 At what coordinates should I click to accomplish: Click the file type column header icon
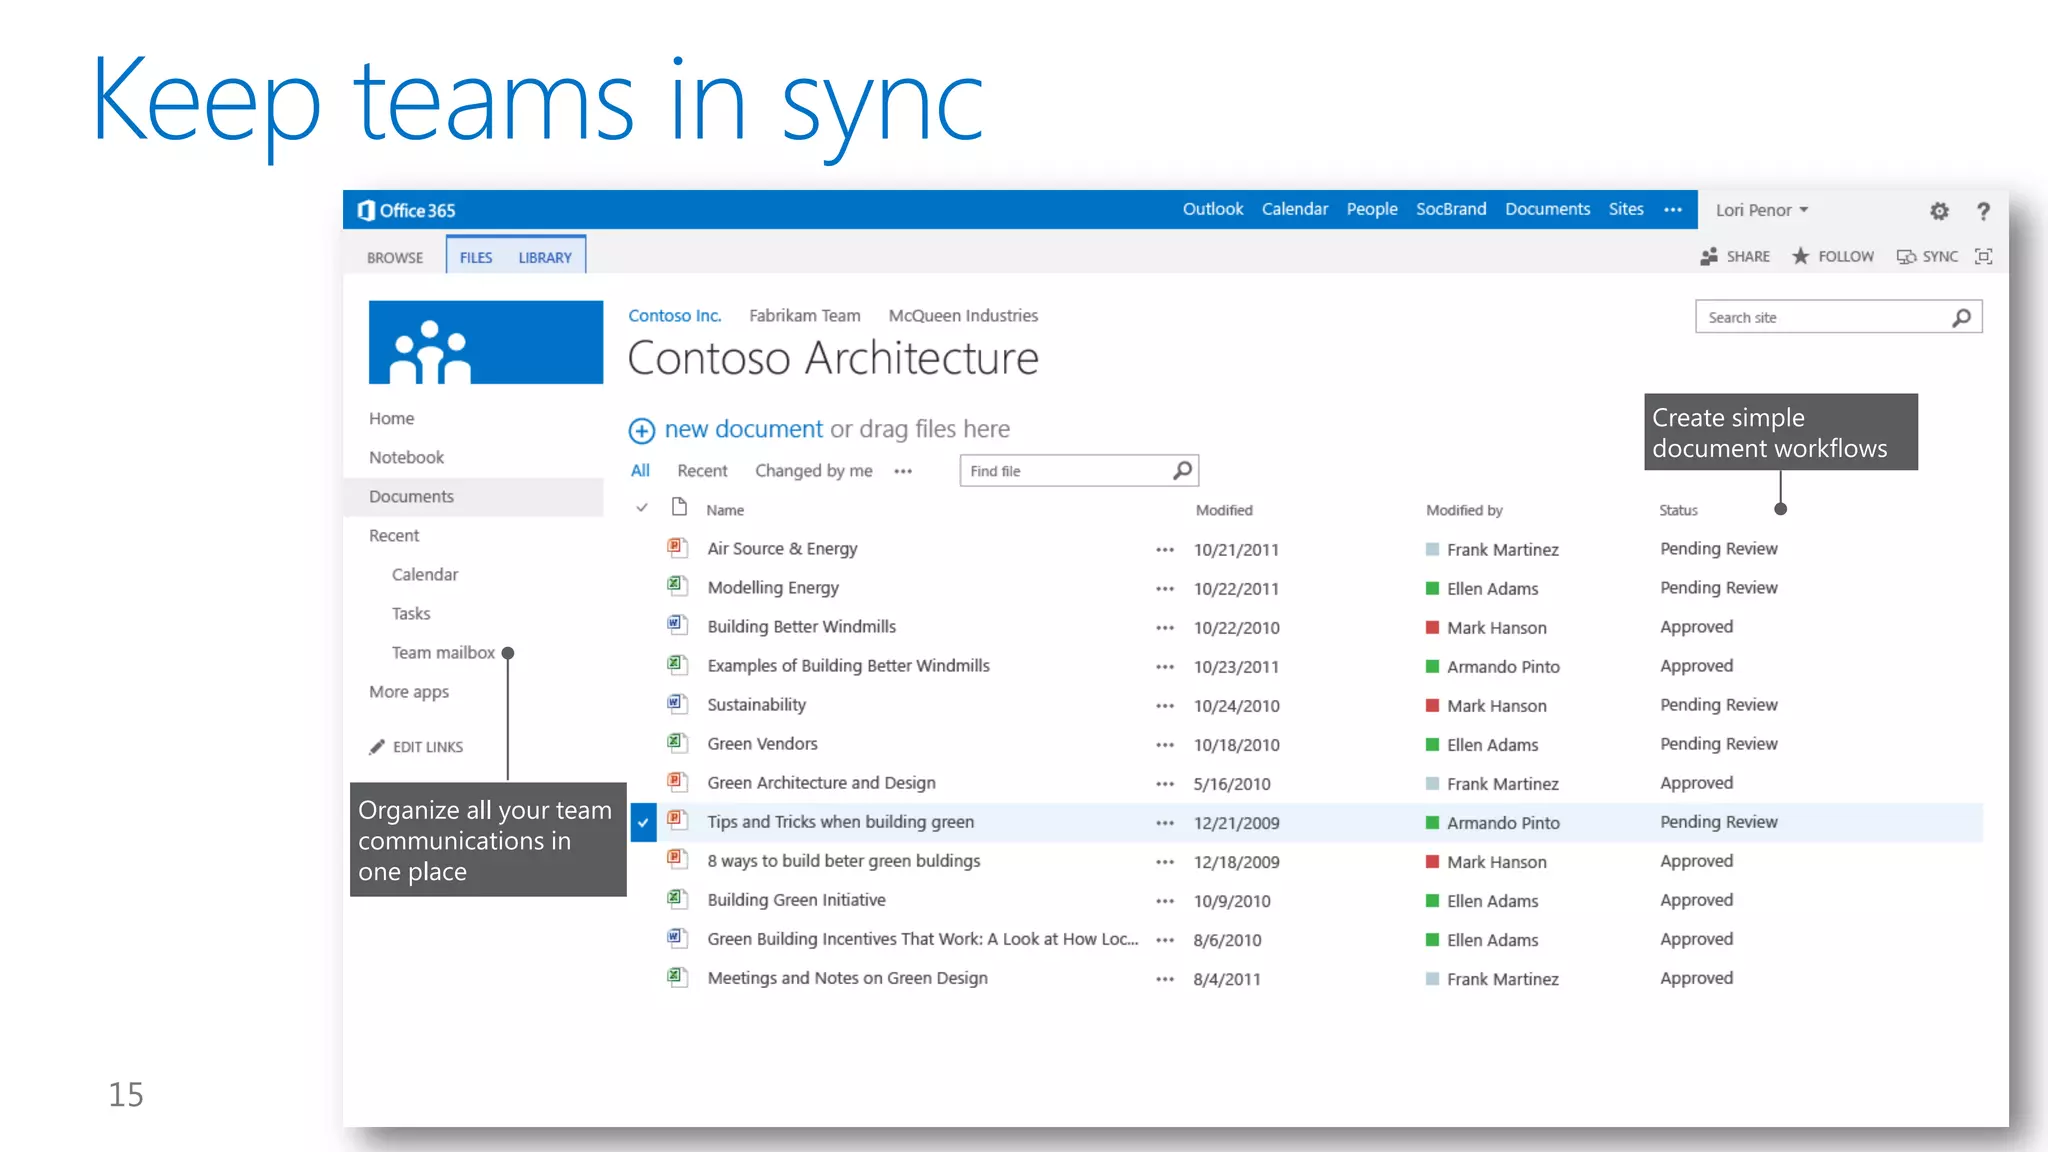click(680, 507)
